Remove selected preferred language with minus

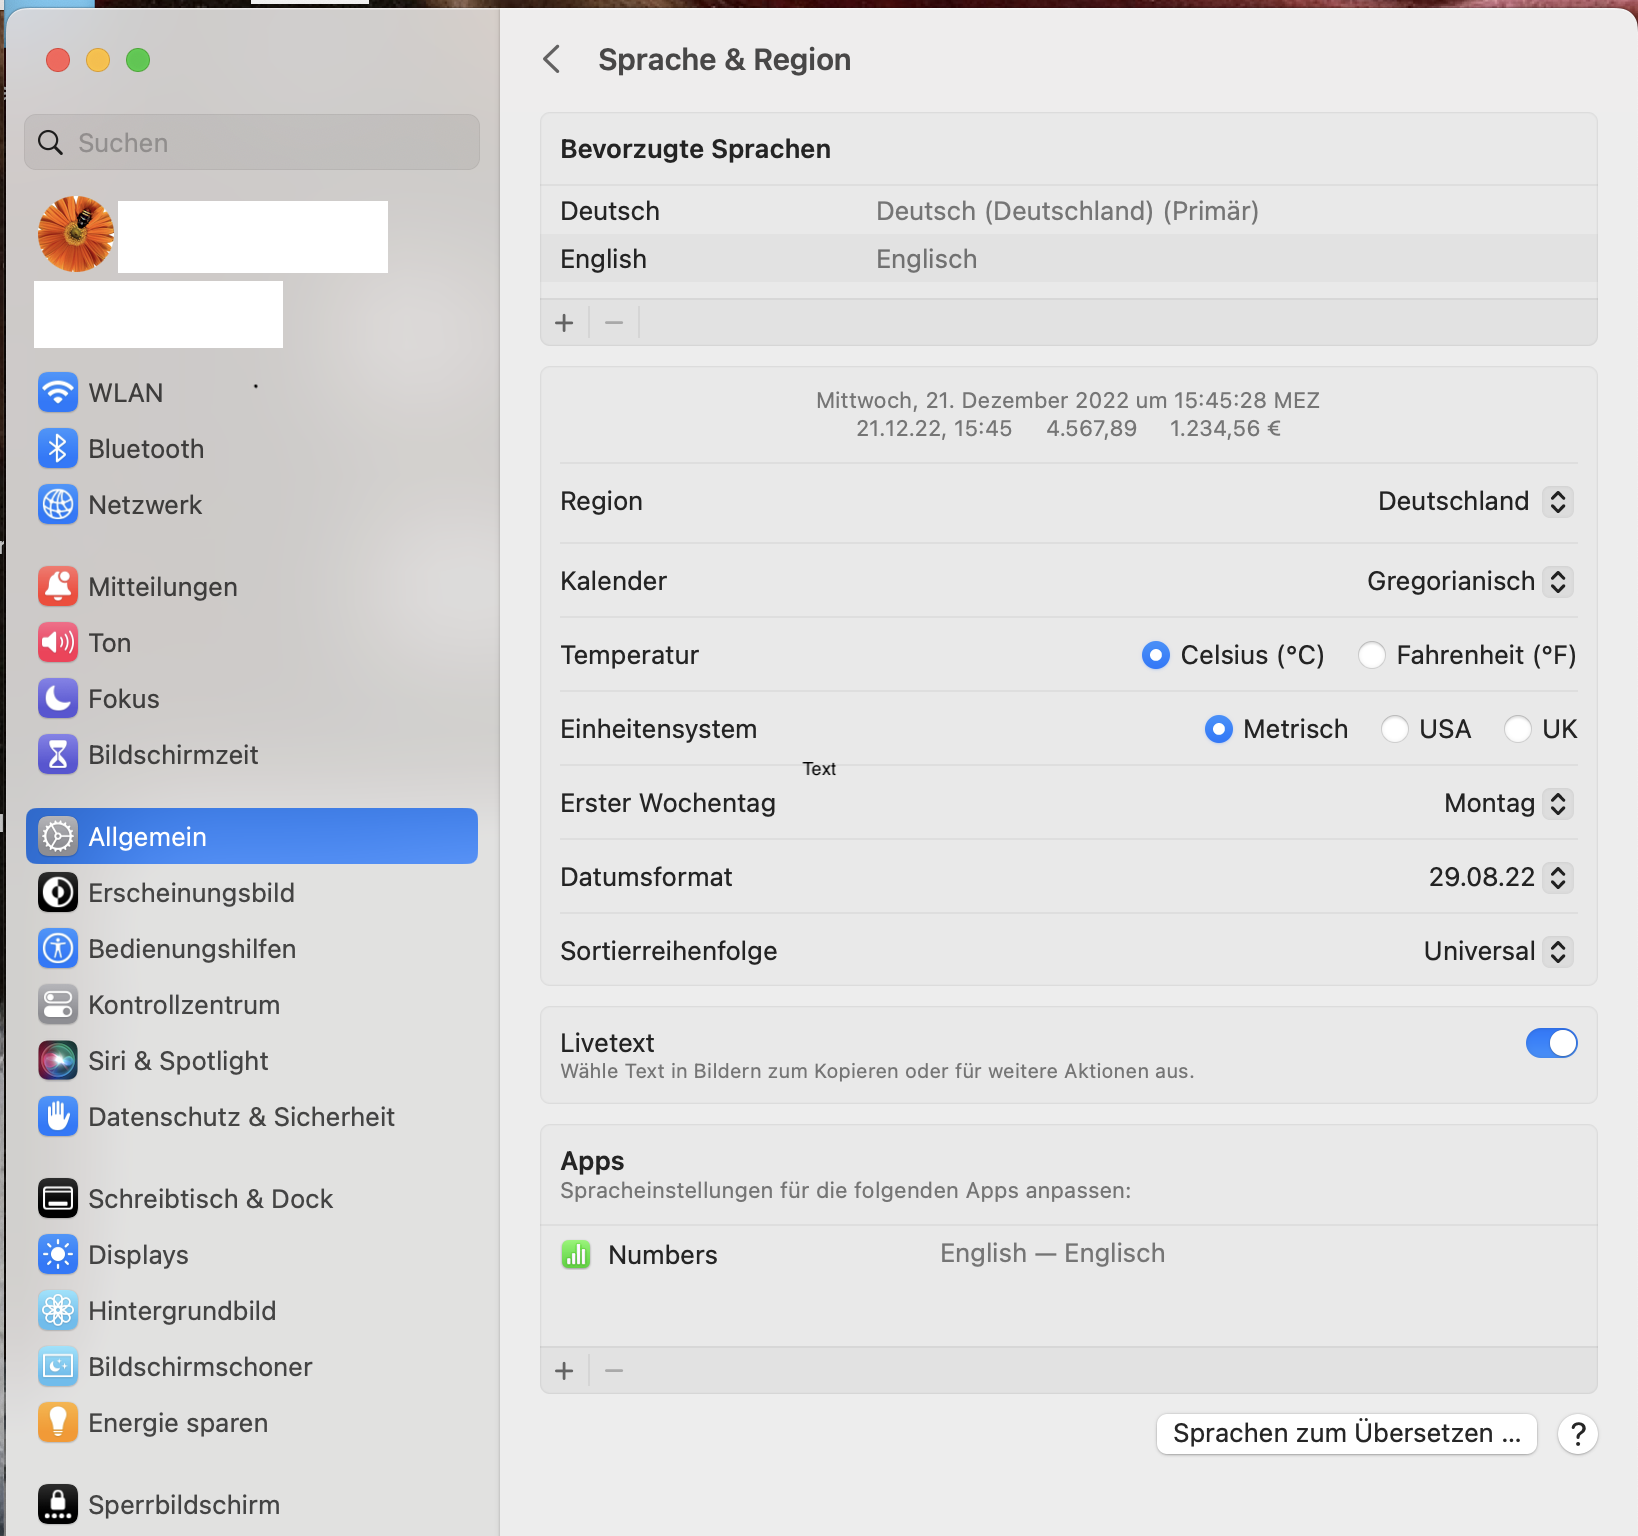pyautogui.click(x=614, y=322)
